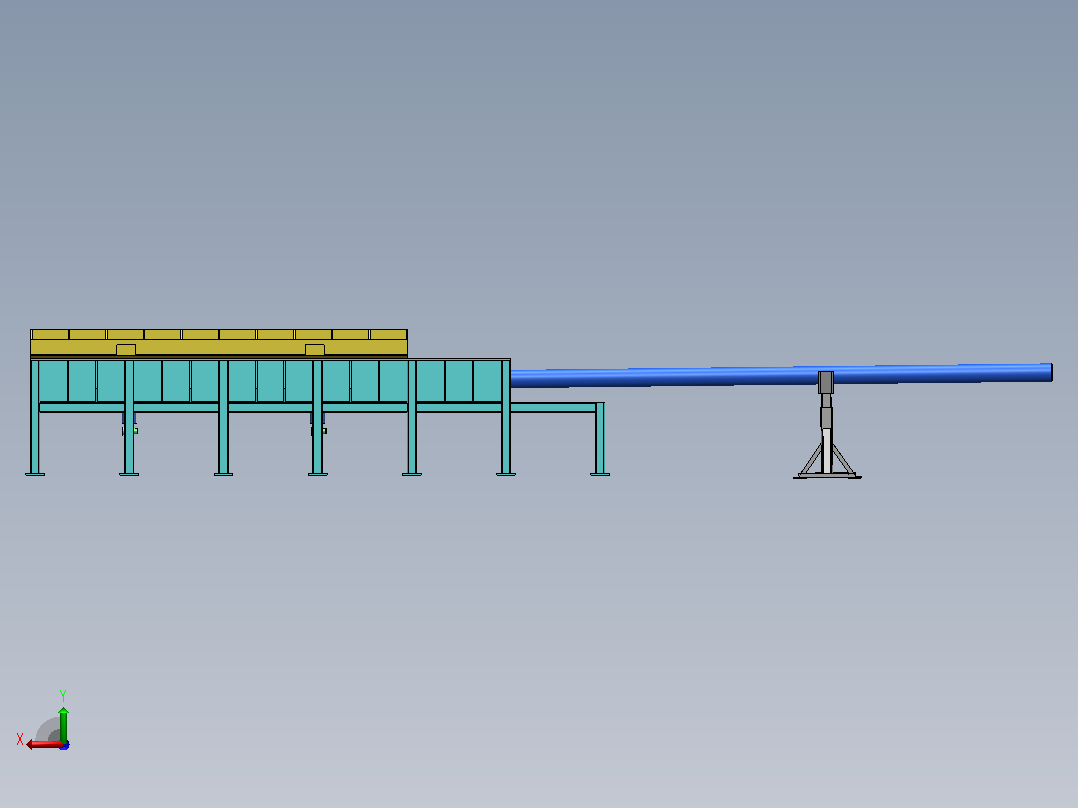Screen dimensions: 1078x808
Task: Pick the right small yellow box on cover
Action: click(x=315, y=350)
